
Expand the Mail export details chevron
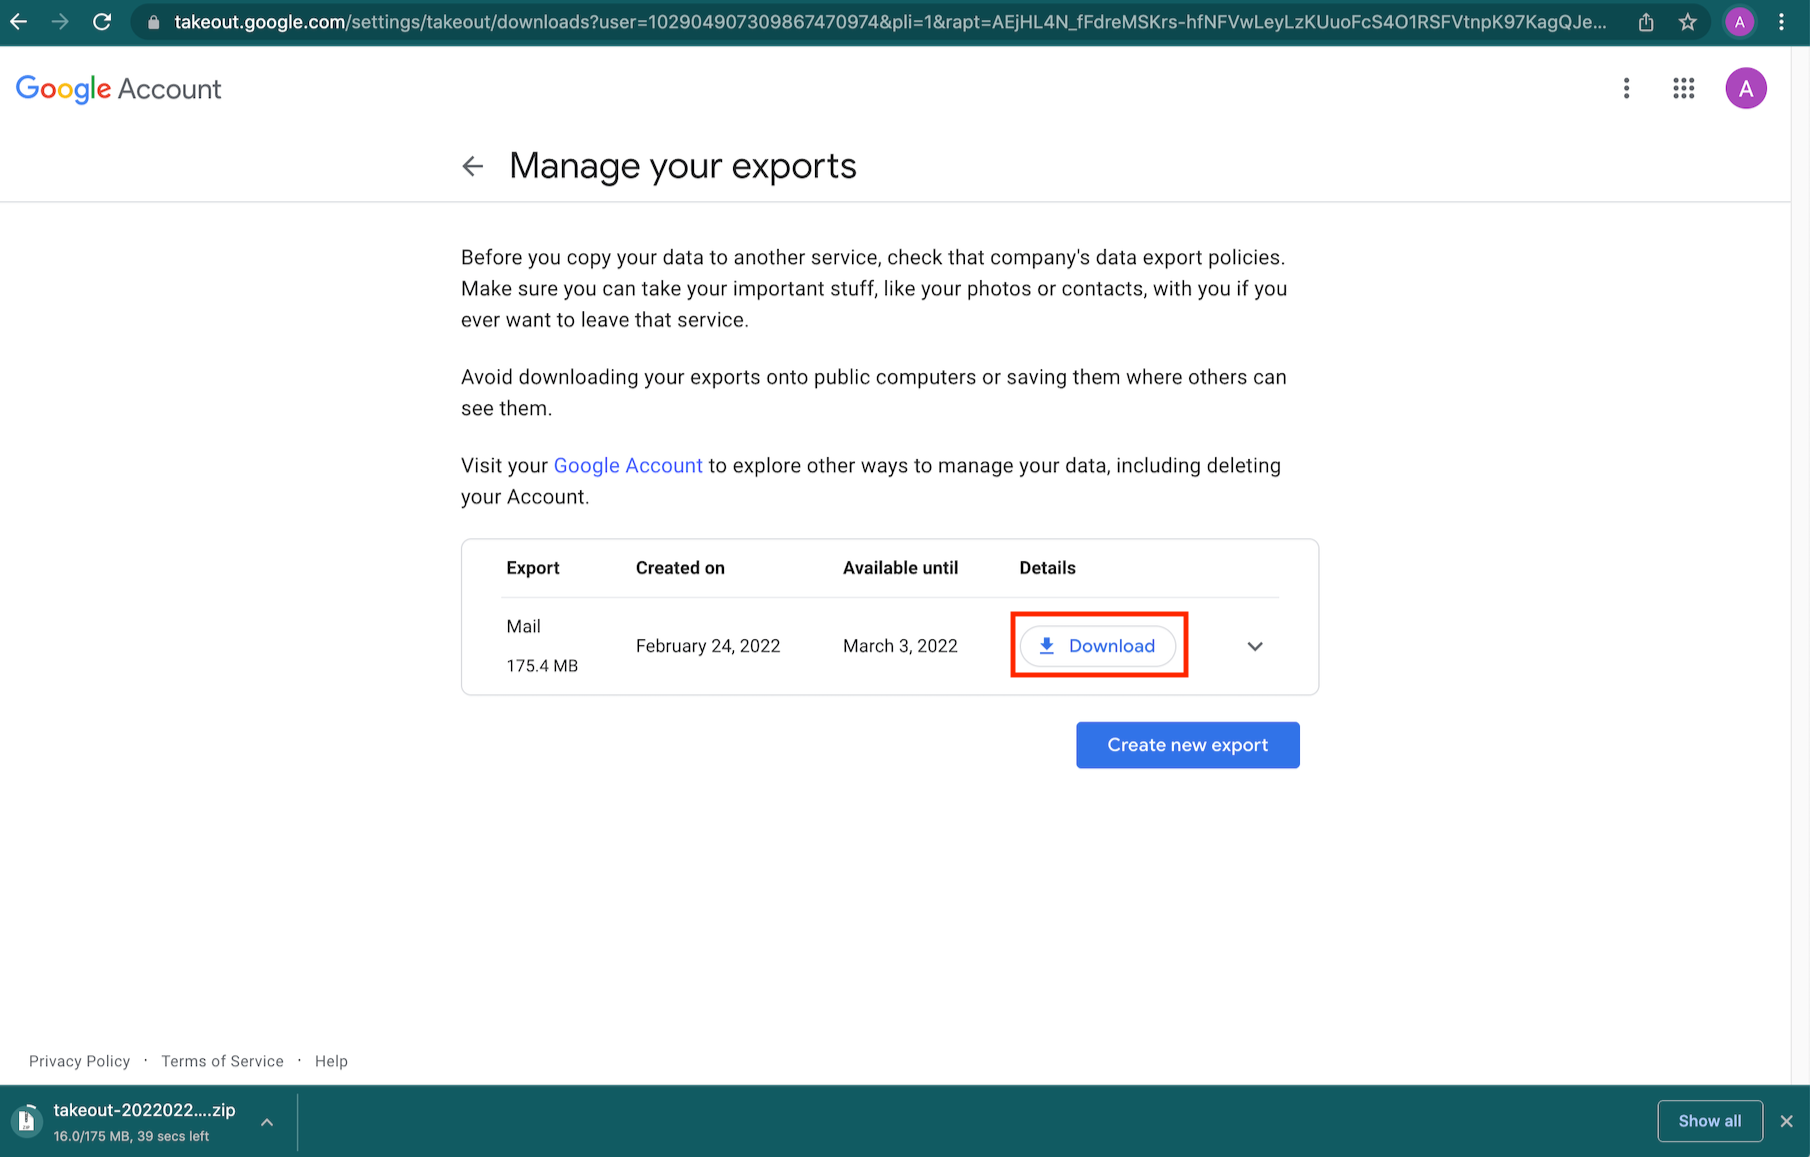1255,646
